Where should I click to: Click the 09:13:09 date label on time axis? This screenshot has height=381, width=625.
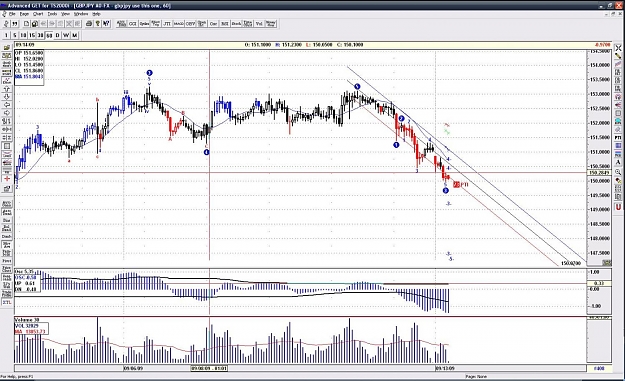coord(445,368)
